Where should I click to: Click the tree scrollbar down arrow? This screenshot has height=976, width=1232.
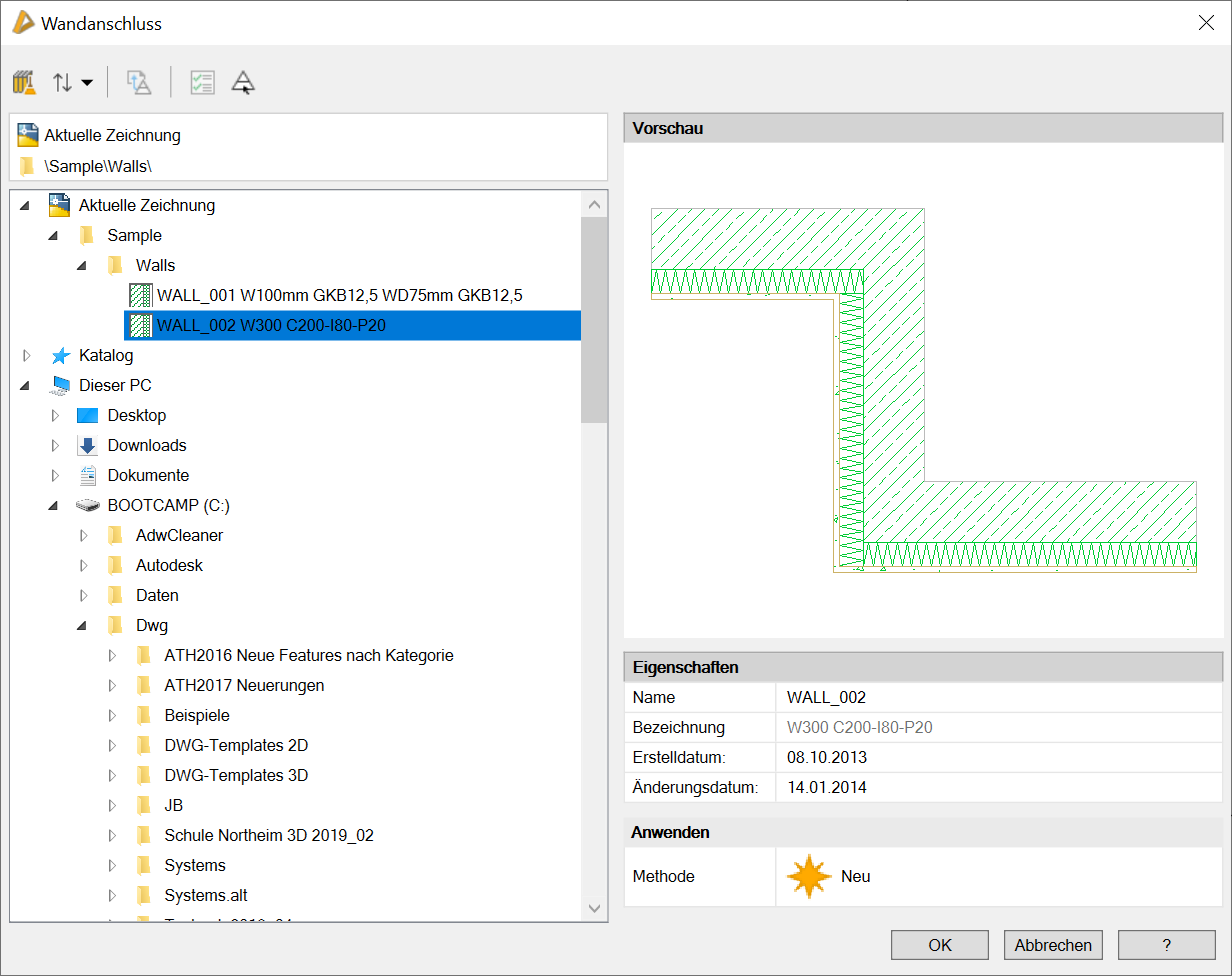tap(594, 908)
